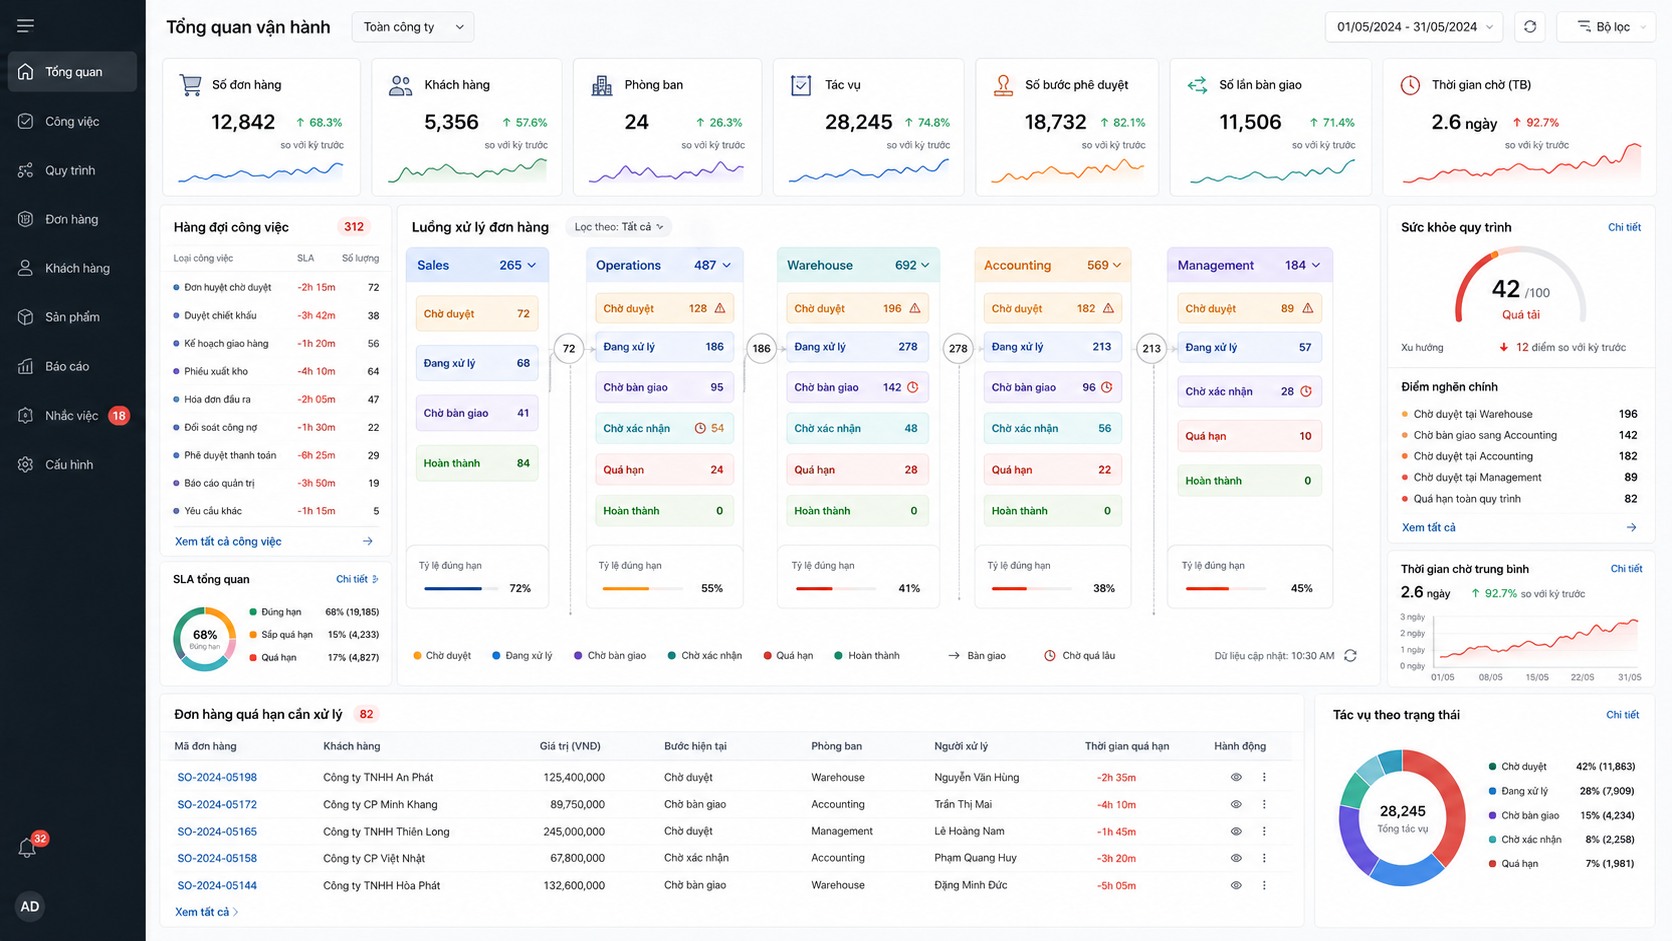Click the stamp icon in Số bước phê duyệt card
This screenshot has width=1672, height=941.
pyautogui.click(x=1003, y=85)
